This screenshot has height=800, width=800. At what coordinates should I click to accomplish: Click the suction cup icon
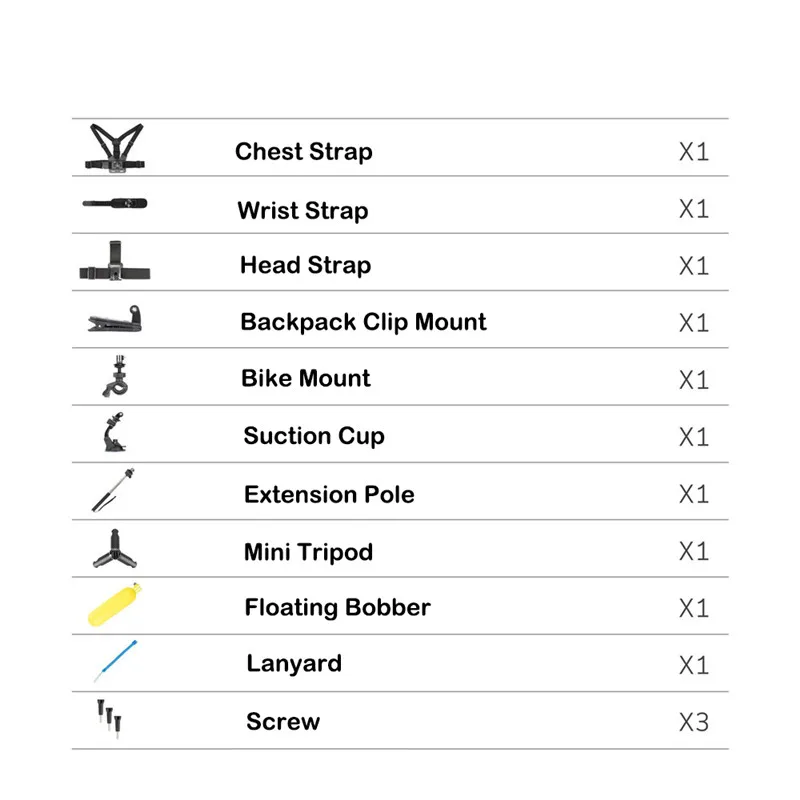click(115, 432)
